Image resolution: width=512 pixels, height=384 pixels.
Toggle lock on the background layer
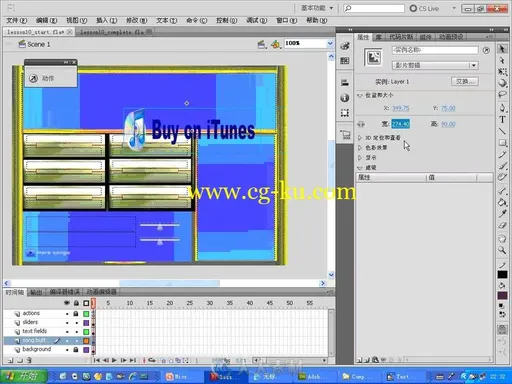76,350
